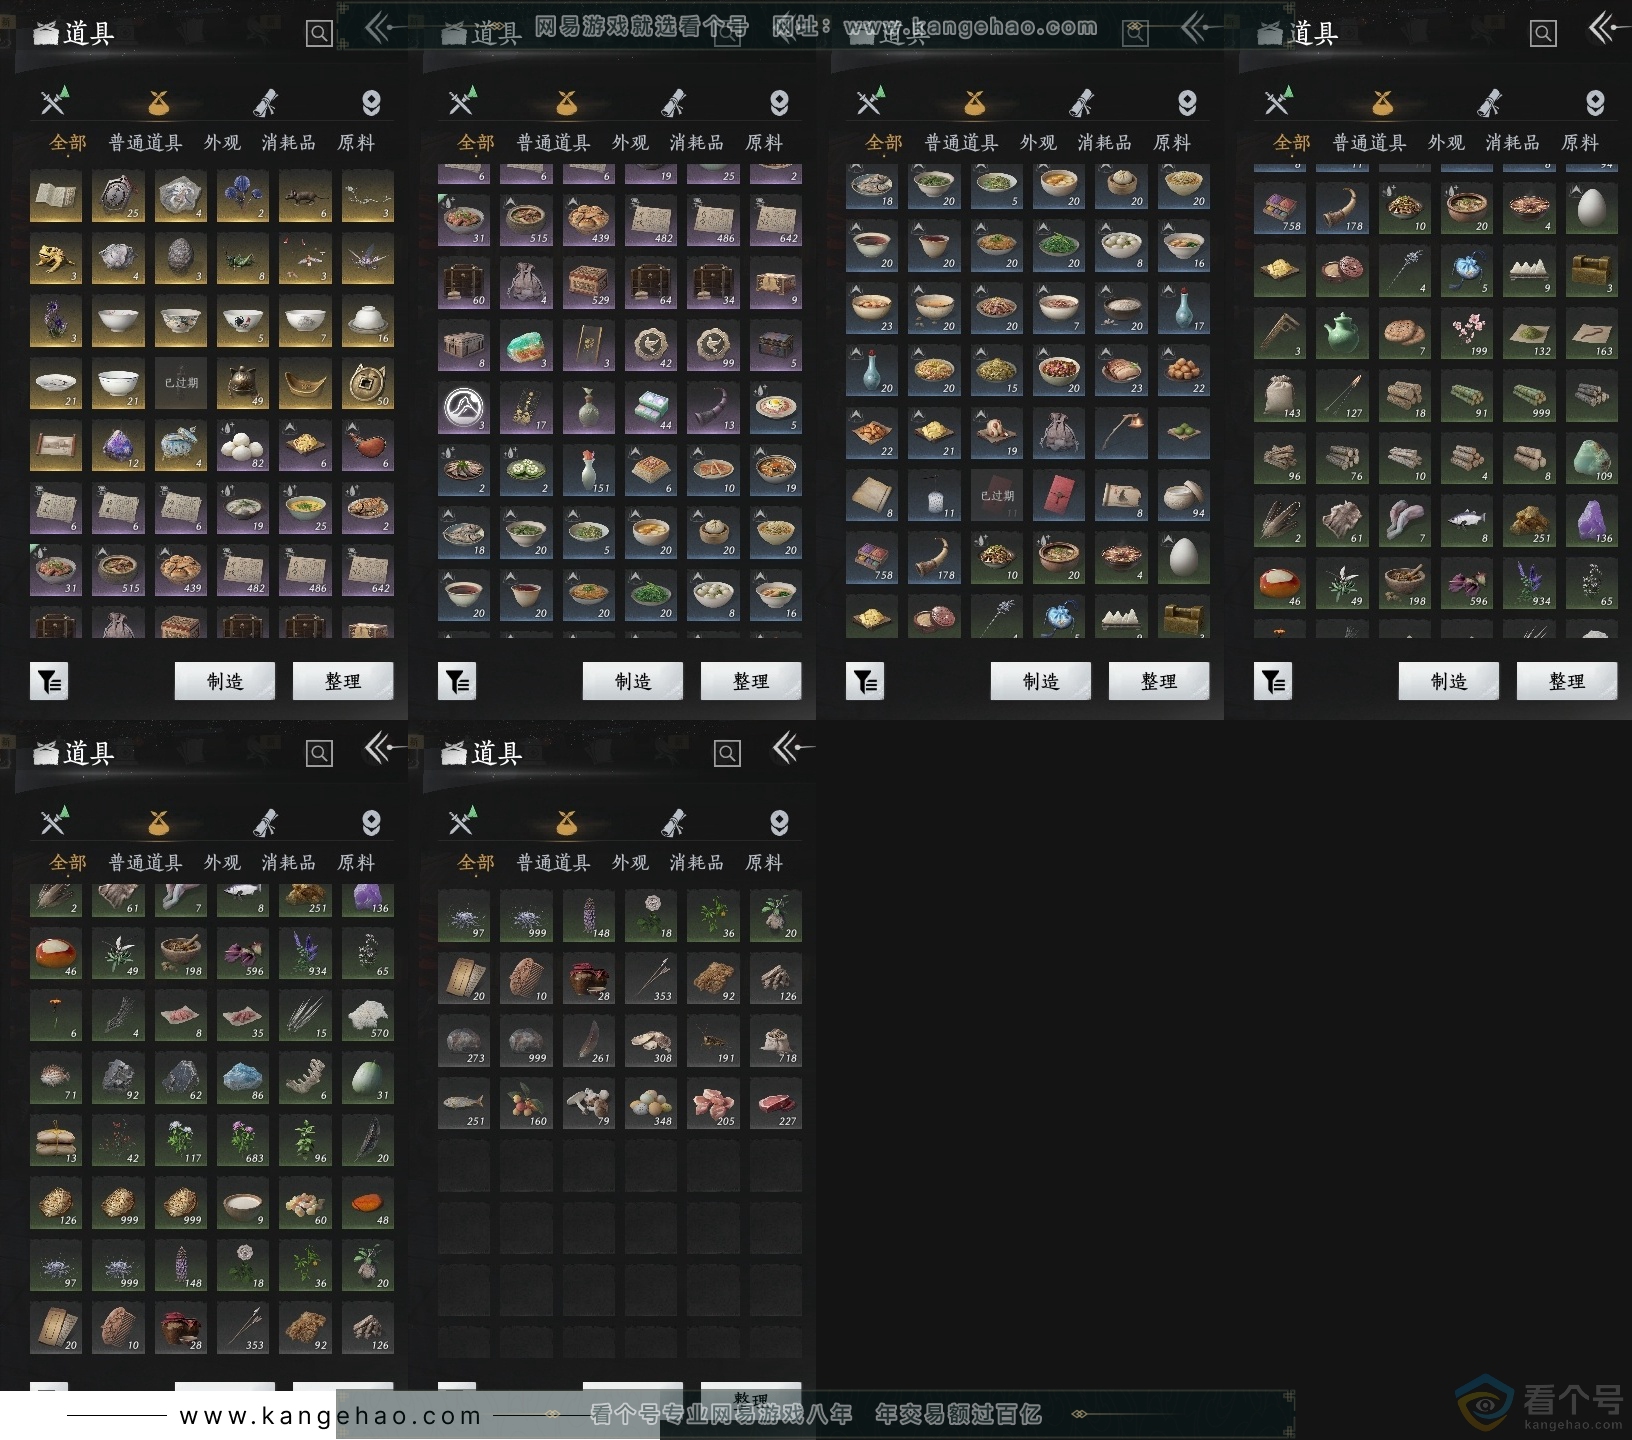Select the blue vase with count 17
1632x1440 pixels.
pyautogui.click(x=1184, y=309)
